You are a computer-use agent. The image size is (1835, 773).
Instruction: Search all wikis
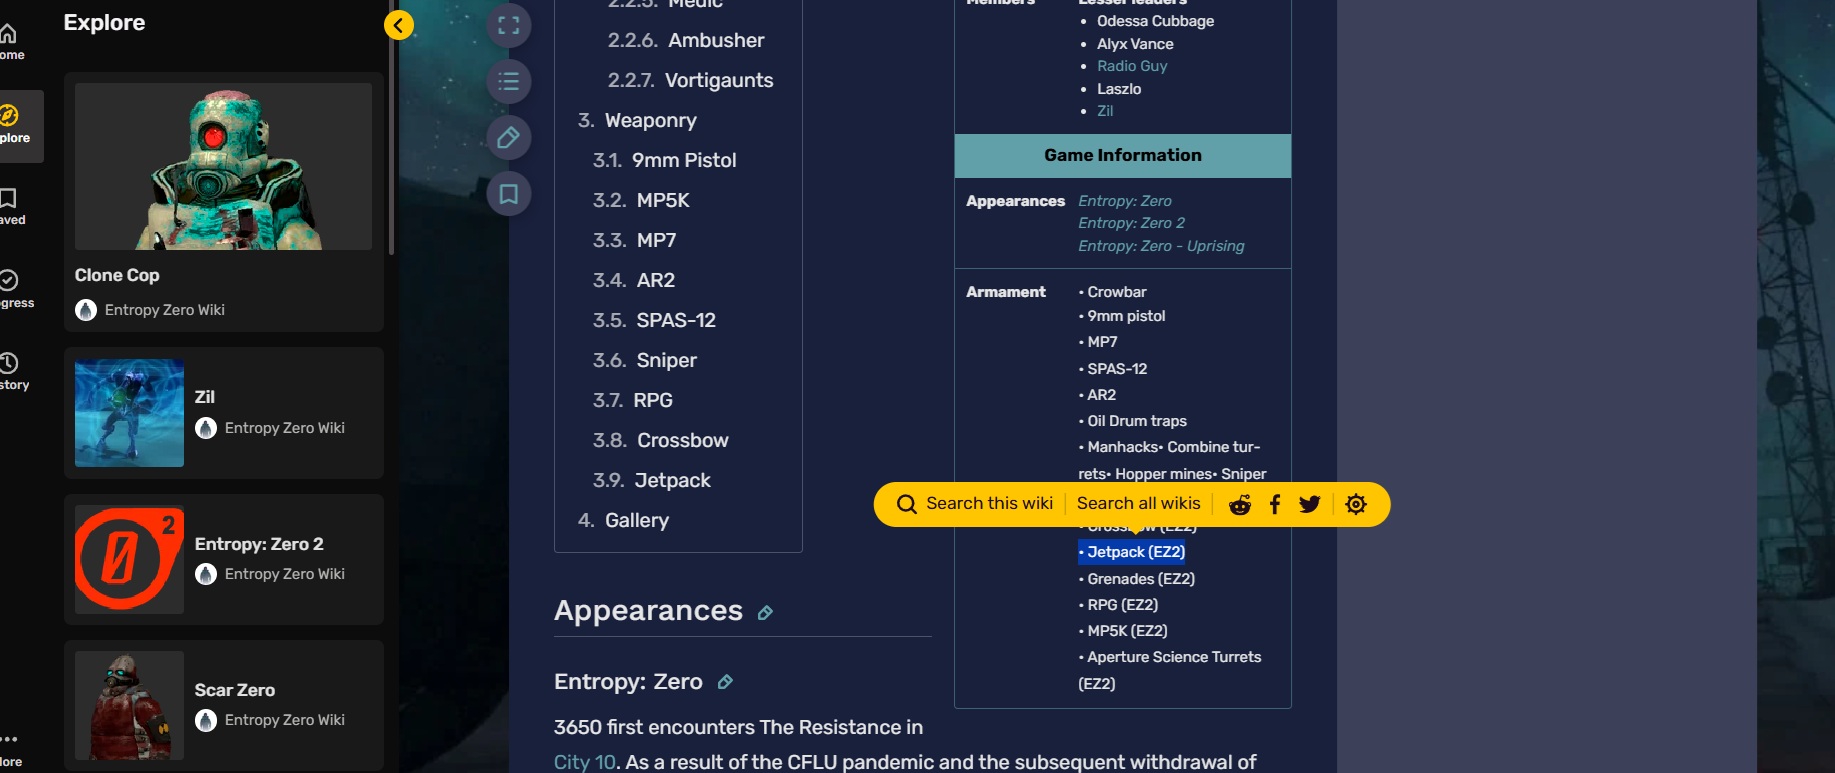coord(1138,504)
